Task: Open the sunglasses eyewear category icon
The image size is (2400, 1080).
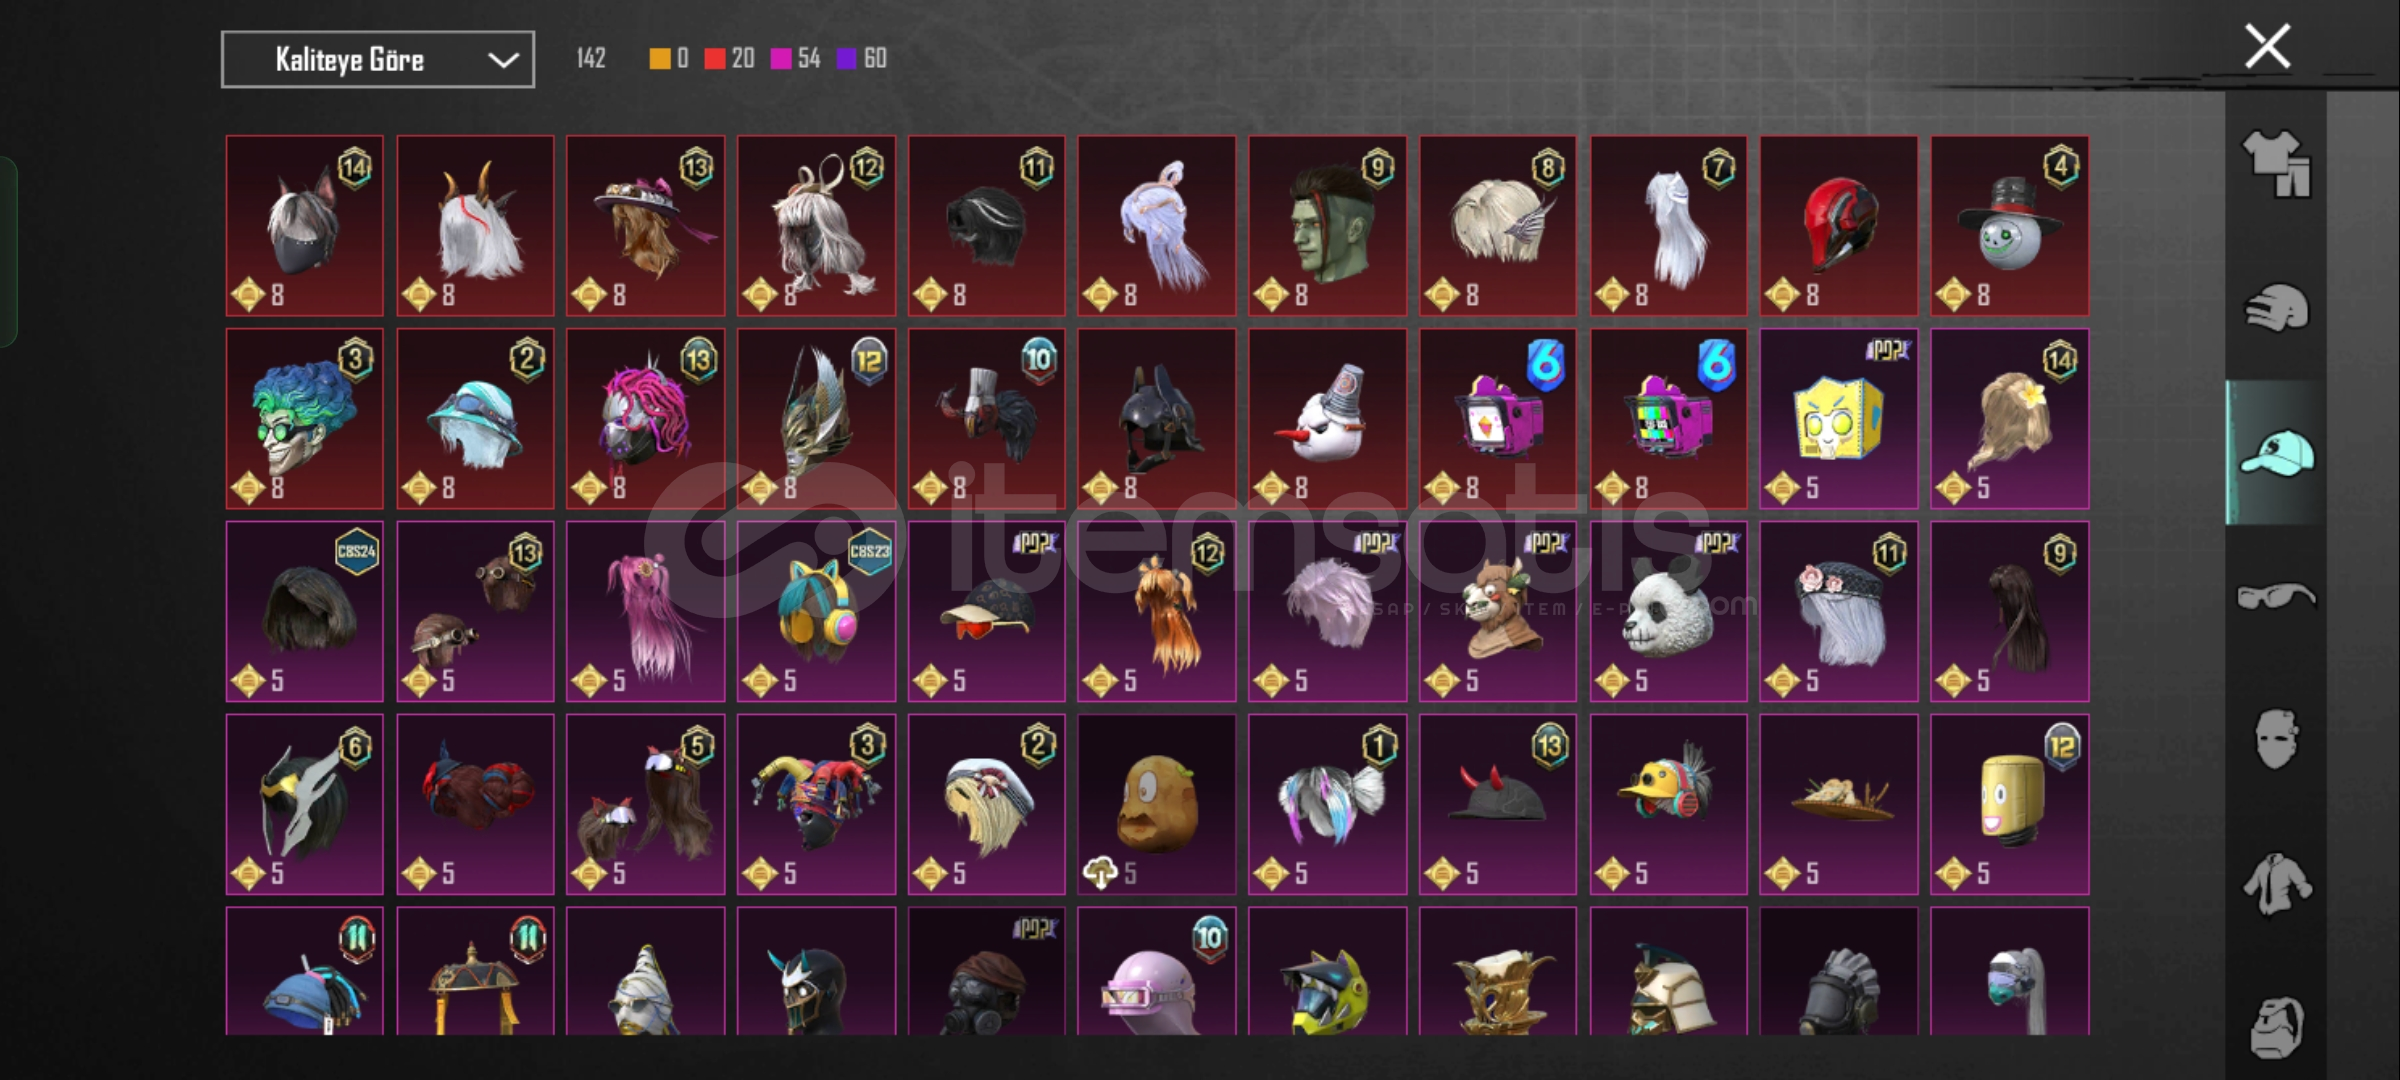Action: [x=2276, y=597]
